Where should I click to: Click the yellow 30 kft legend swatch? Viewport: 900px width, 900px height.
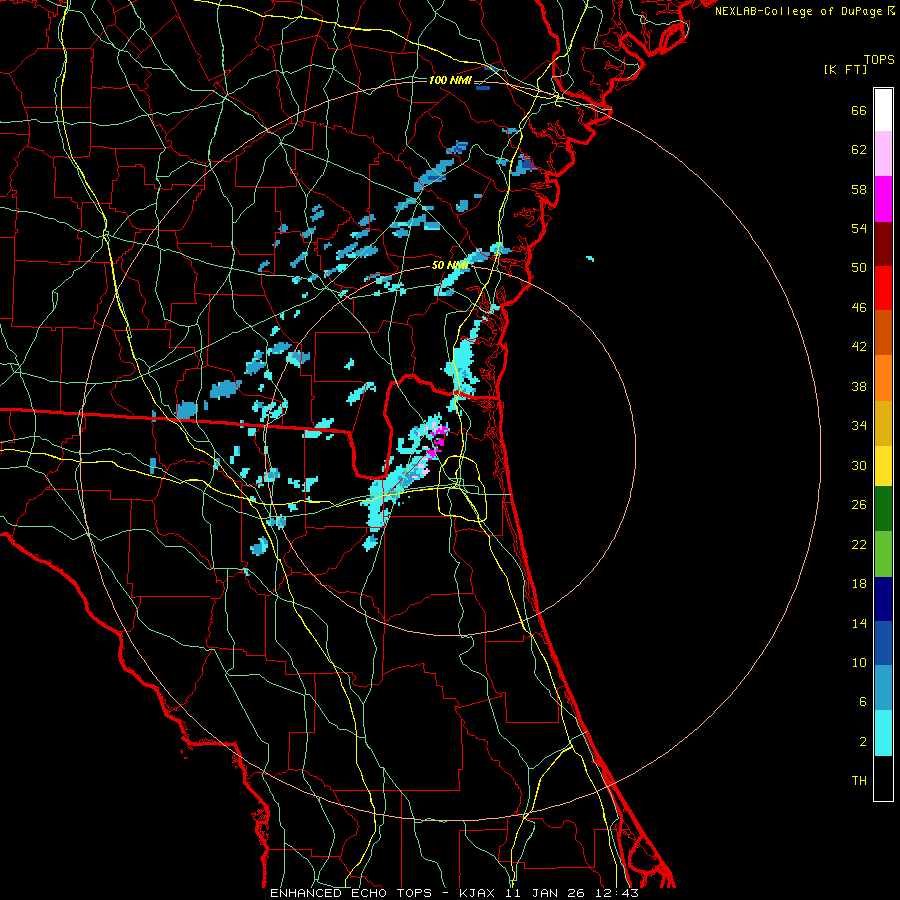tap(883, 466)
